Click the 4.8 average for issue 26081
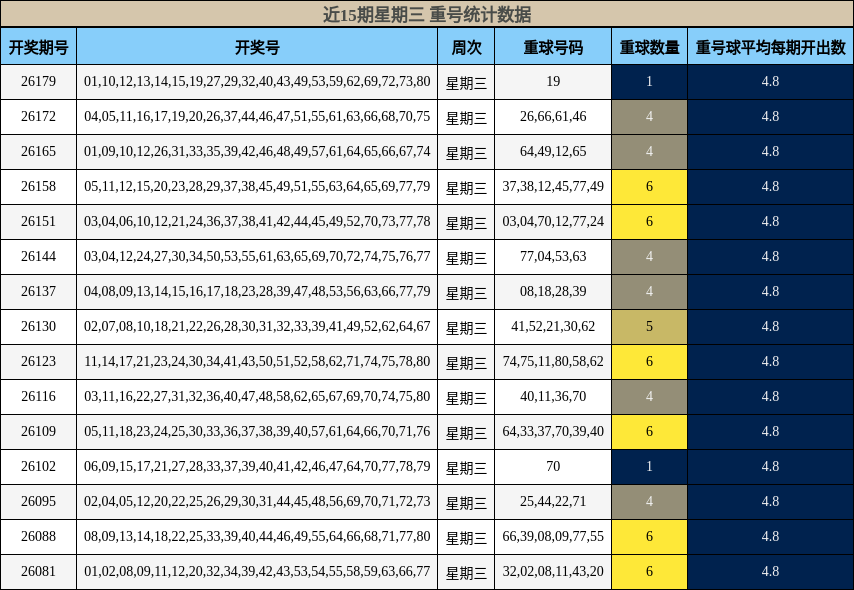The height and width of the screenshot is (590, 854). point(770,571)
